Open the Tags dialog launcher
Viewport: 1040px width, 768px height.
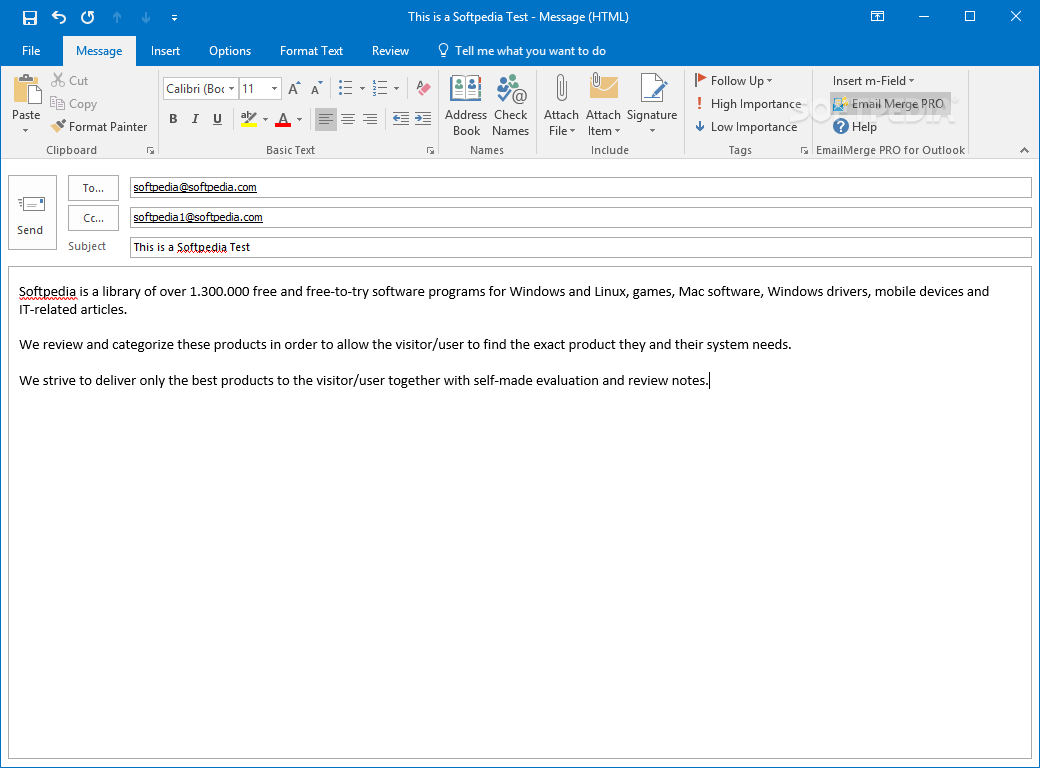tap(804, 151)
